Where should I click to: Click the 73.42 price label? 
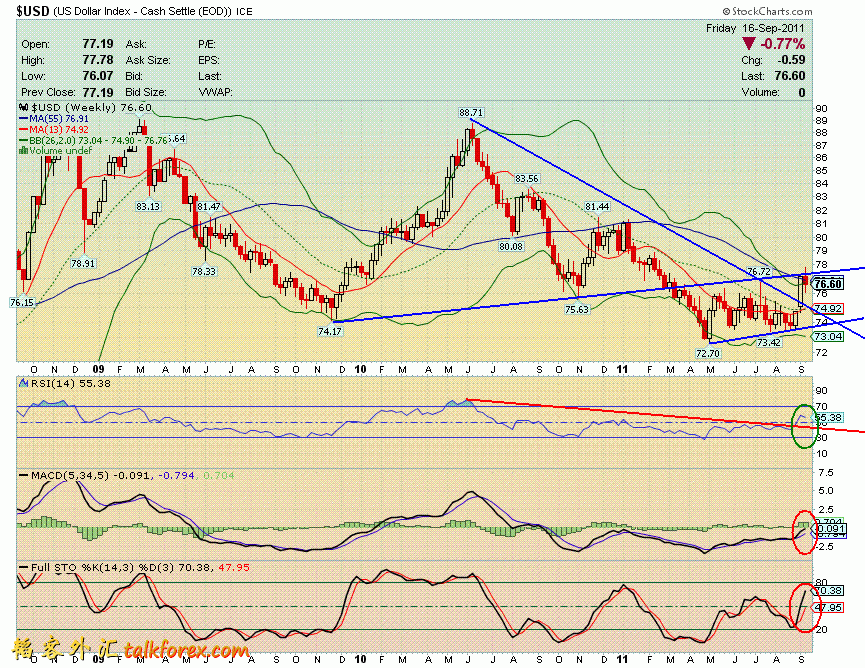(x=768, y=343)
